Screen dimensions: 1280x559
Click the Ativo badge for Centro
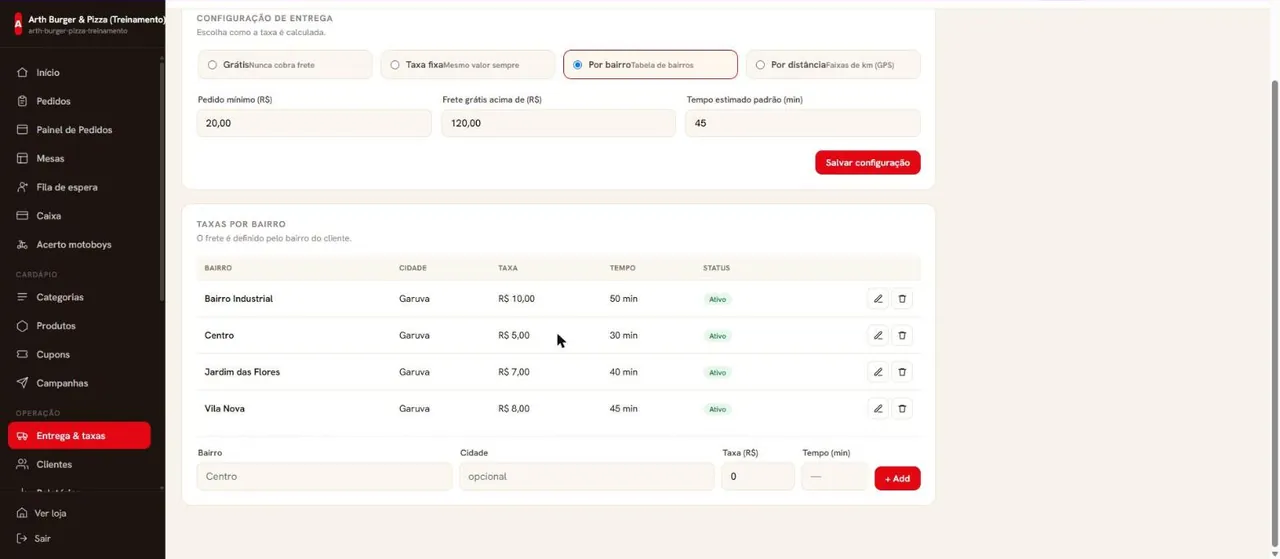[718, 336]
